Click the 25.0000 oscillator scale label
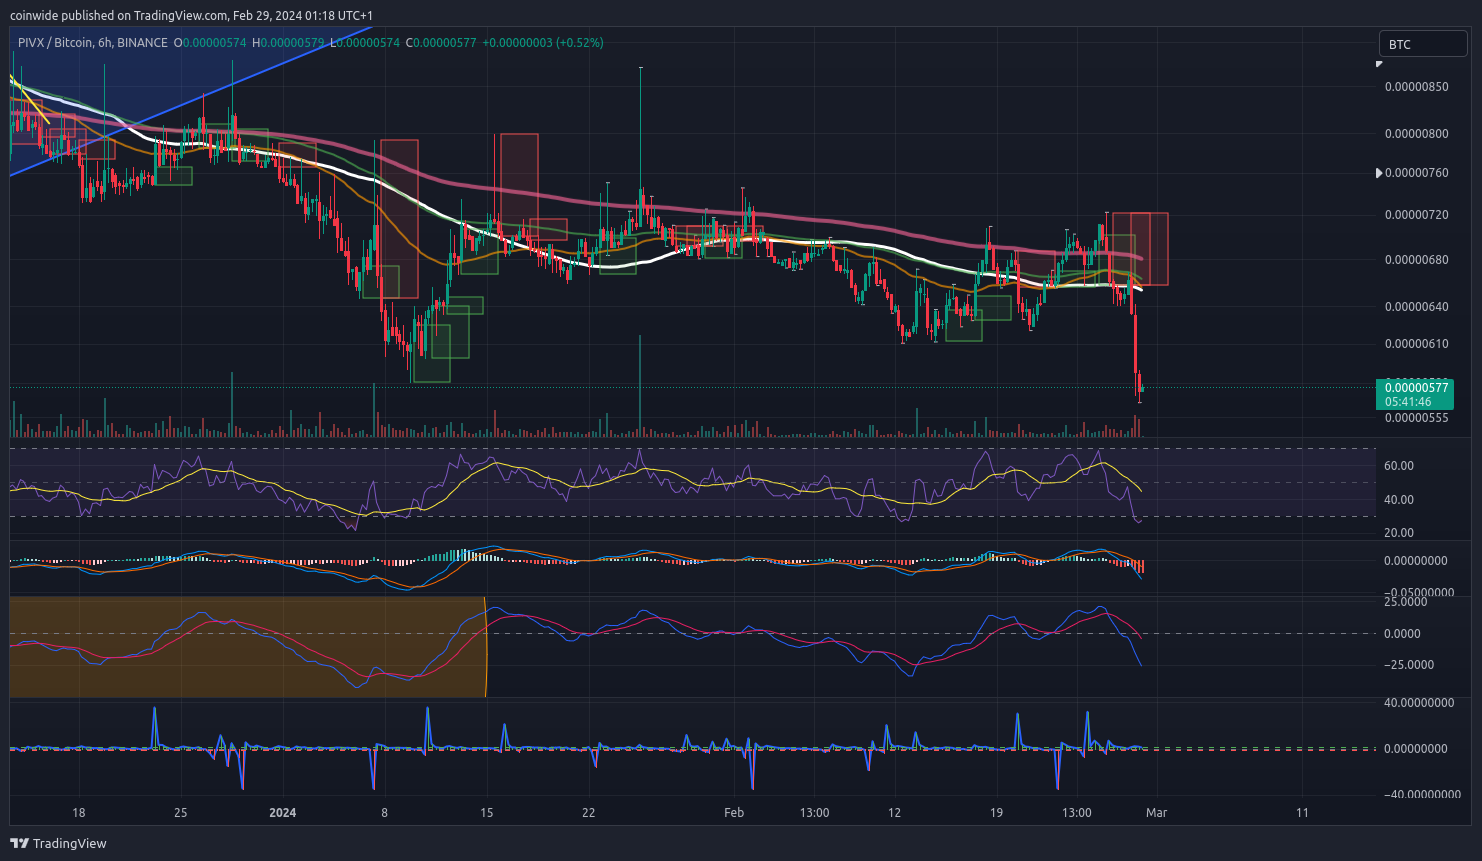This screenshot has height=861, width=1482. tap(1406, 602)
